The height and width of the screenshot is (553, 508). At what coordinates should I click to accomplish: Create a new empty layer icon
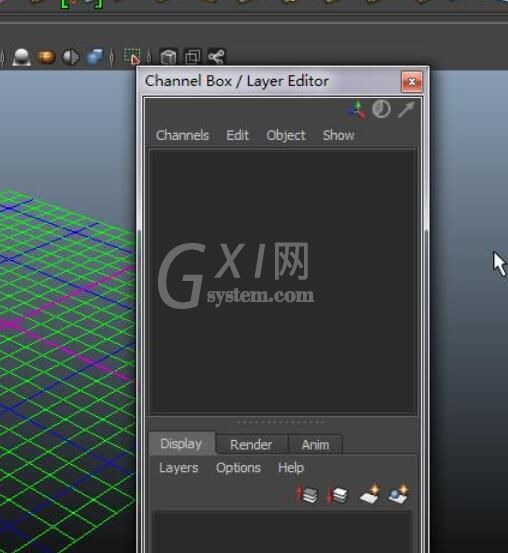[370, 494]
